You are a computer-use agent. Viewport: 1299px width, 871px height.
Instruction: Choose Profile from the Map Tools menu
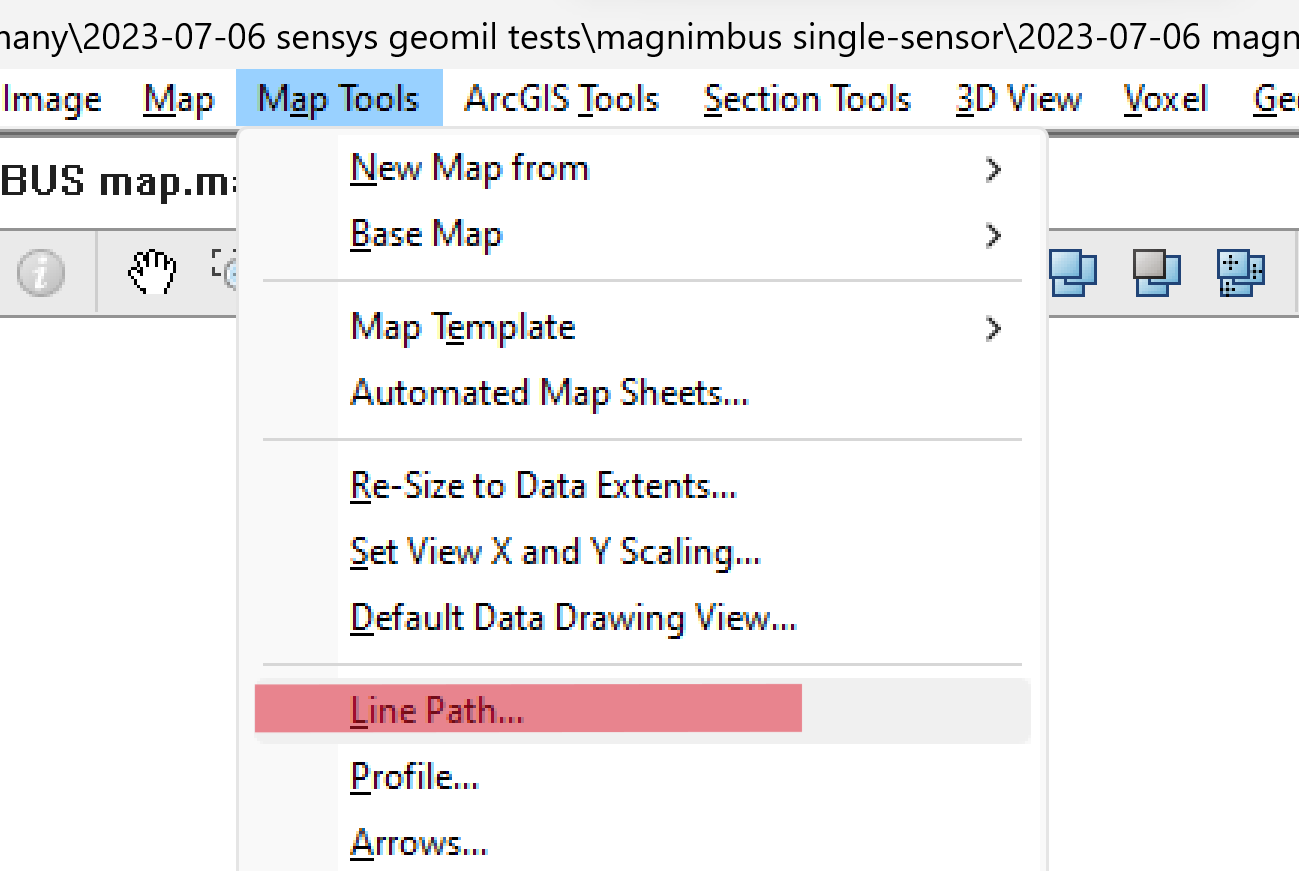point(414,777)
